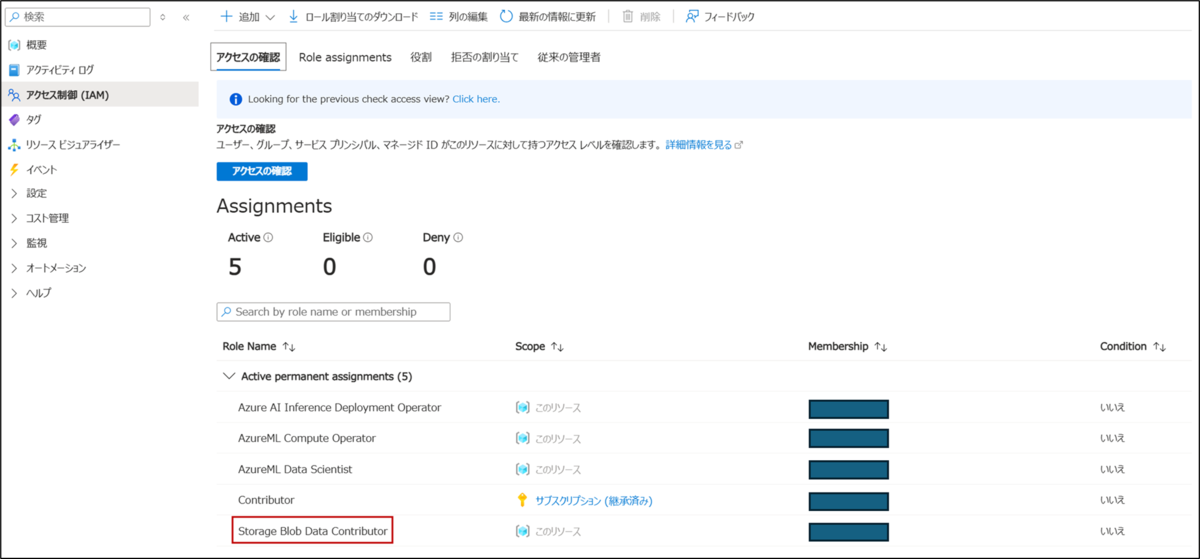The image size is (1200, 559).
Task: Refresh with 最新の情報に更新 icon
Action: pyautogui.click(x=507, y=17)
